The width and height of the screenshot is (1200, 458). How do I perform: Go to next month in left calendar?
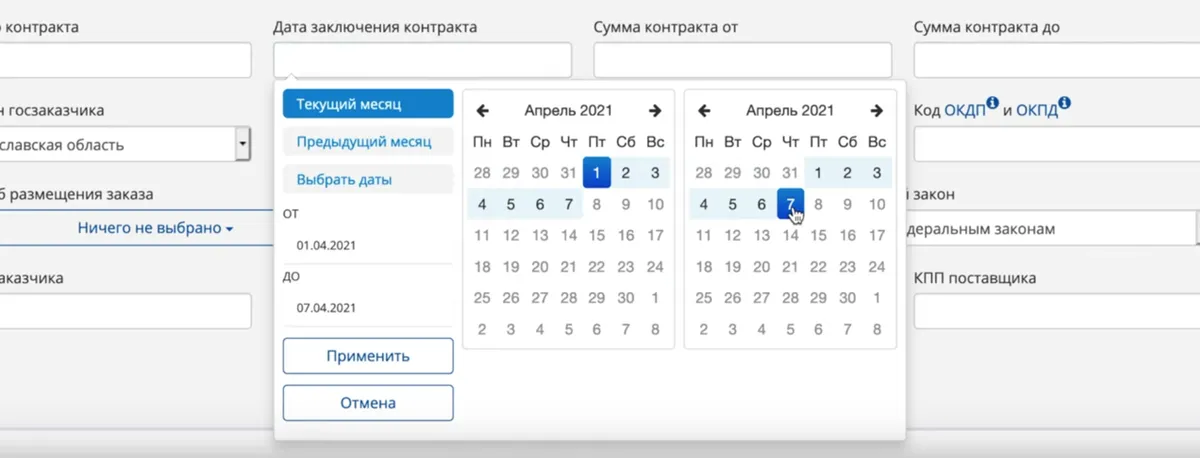coord(655,111)
